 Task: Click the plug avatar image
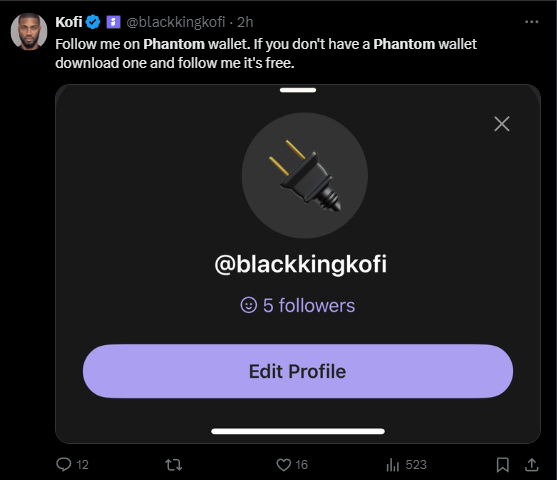pos(305,176)
